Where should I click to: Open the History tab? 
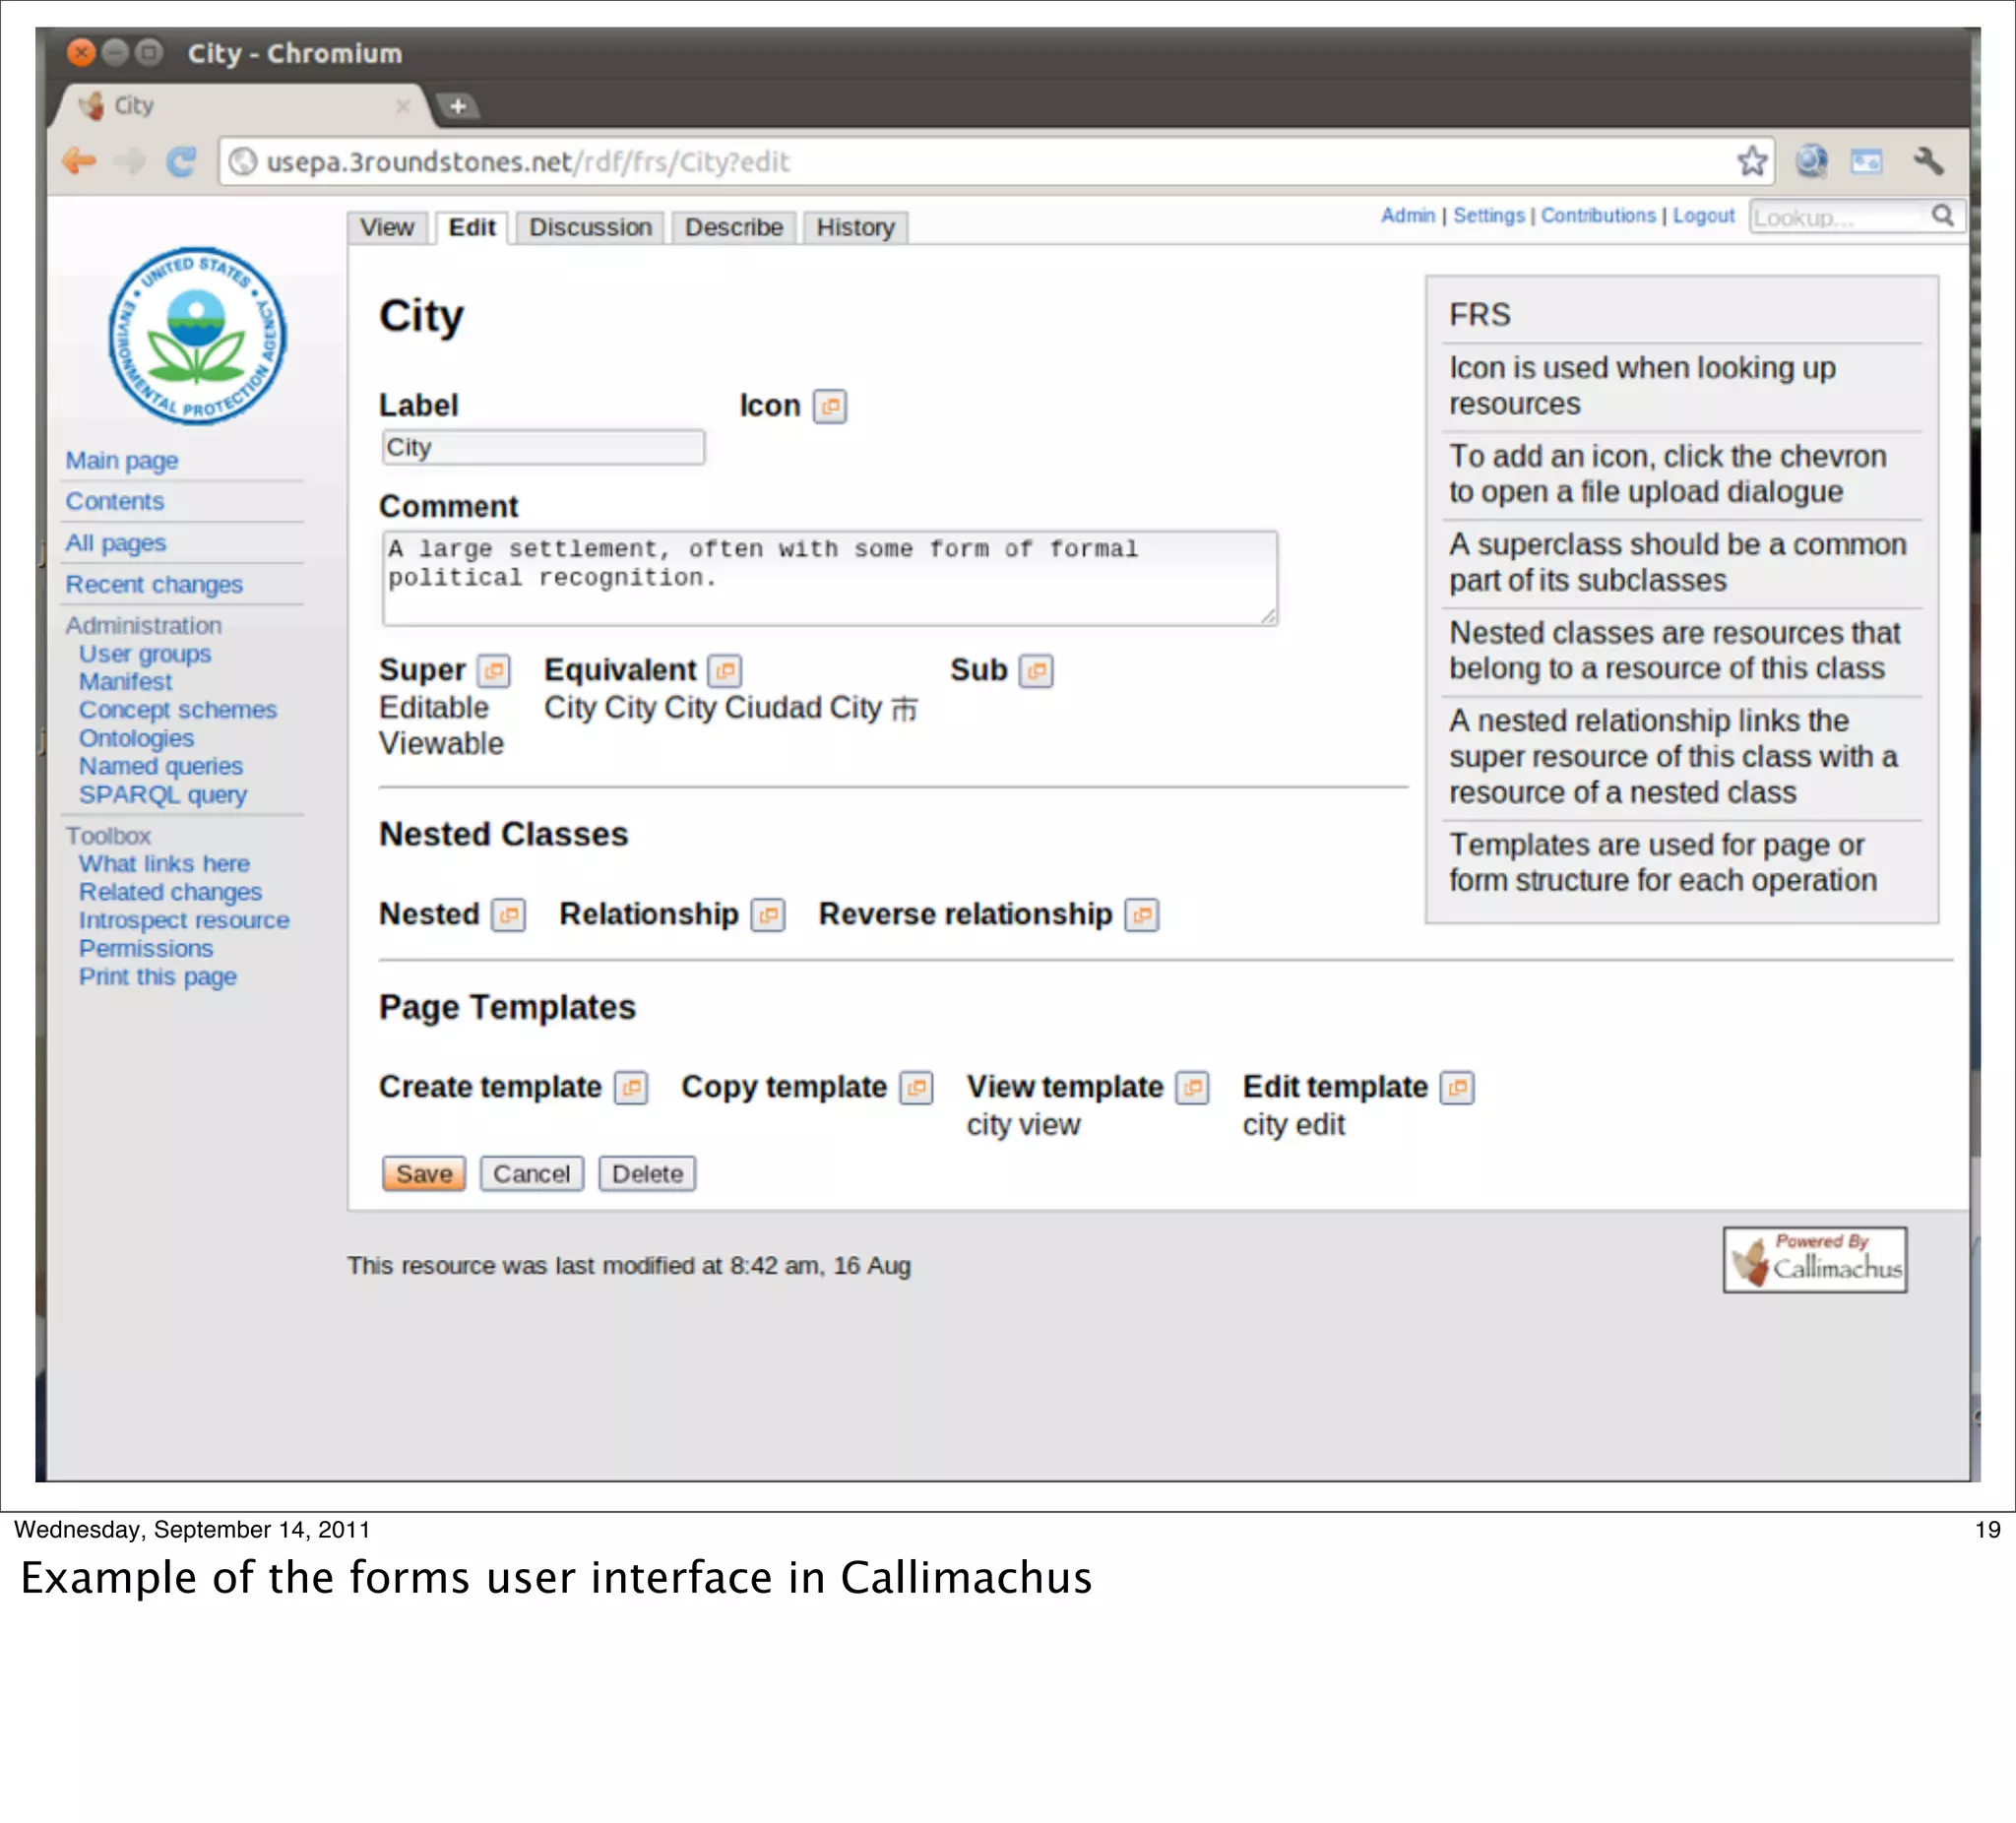855,228
